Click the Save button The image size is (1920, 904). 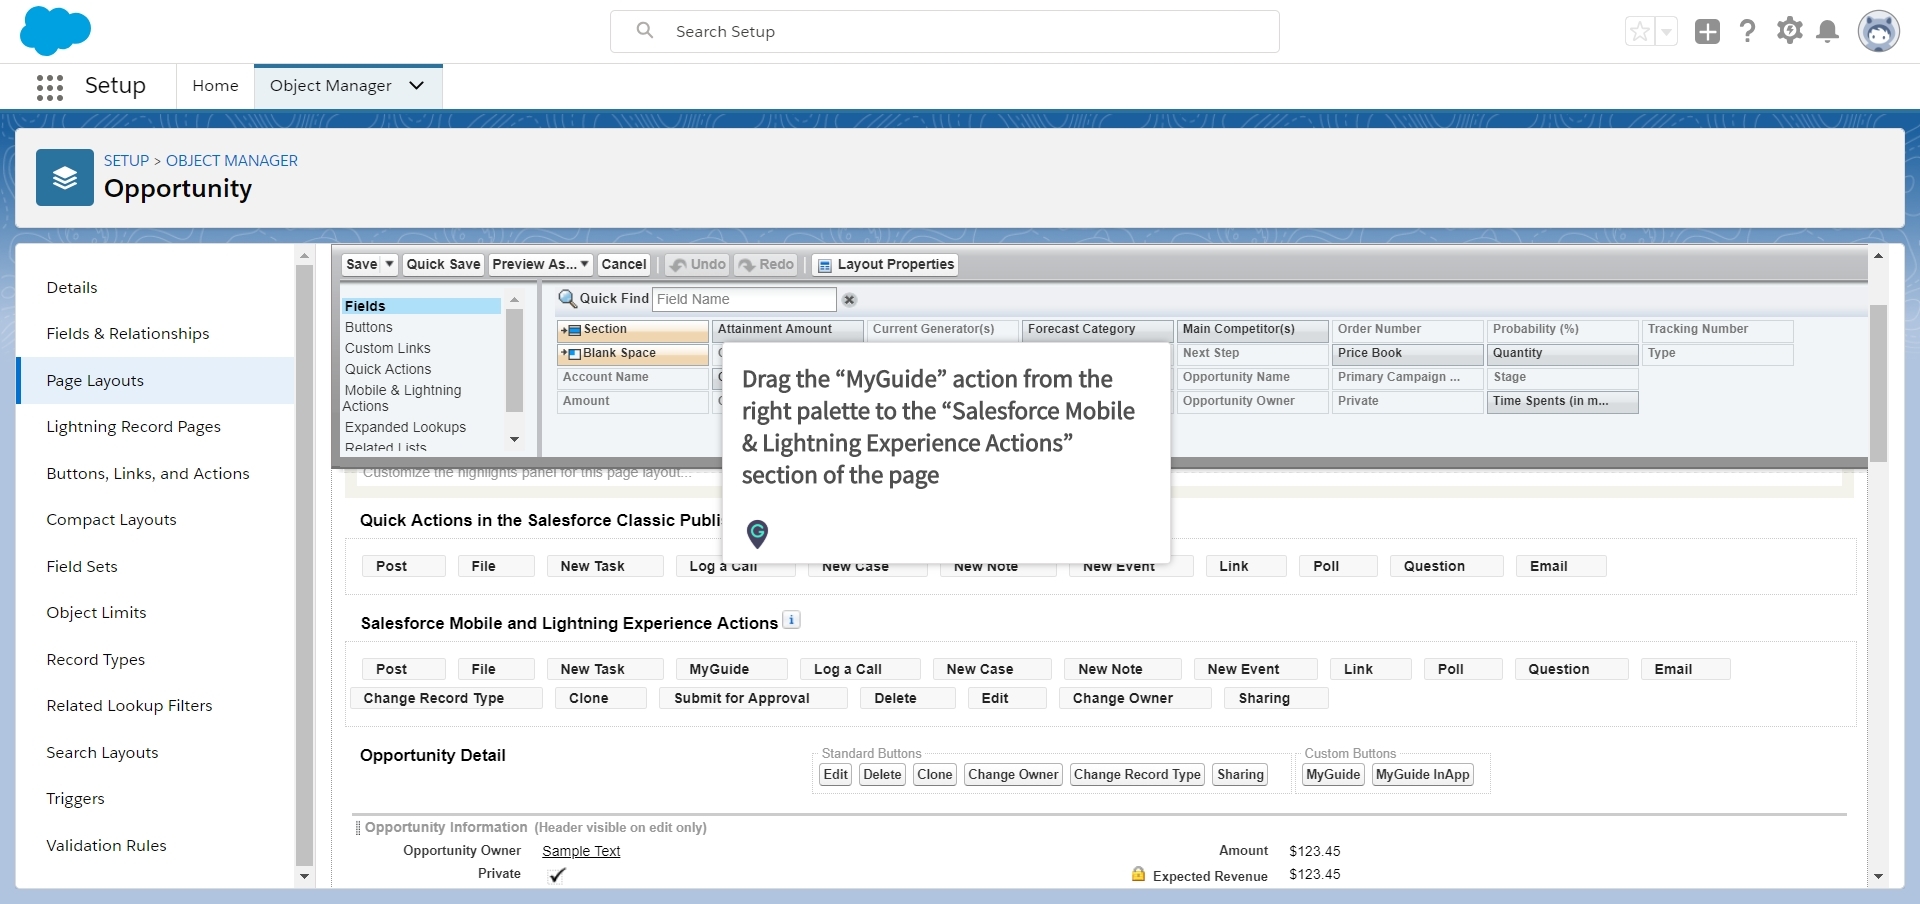point(362,264)
